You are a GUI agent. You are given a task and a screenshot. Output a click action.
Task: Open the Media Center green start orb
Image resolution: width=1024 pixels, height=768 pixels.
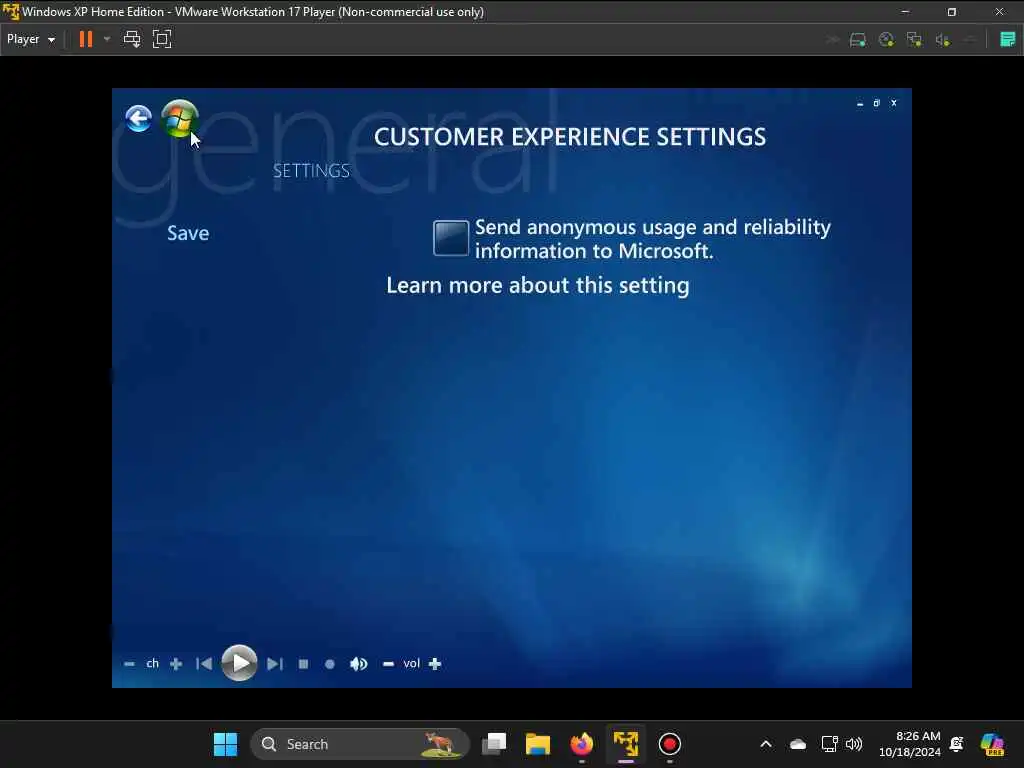pyautogui.click(x=180, y=119)
